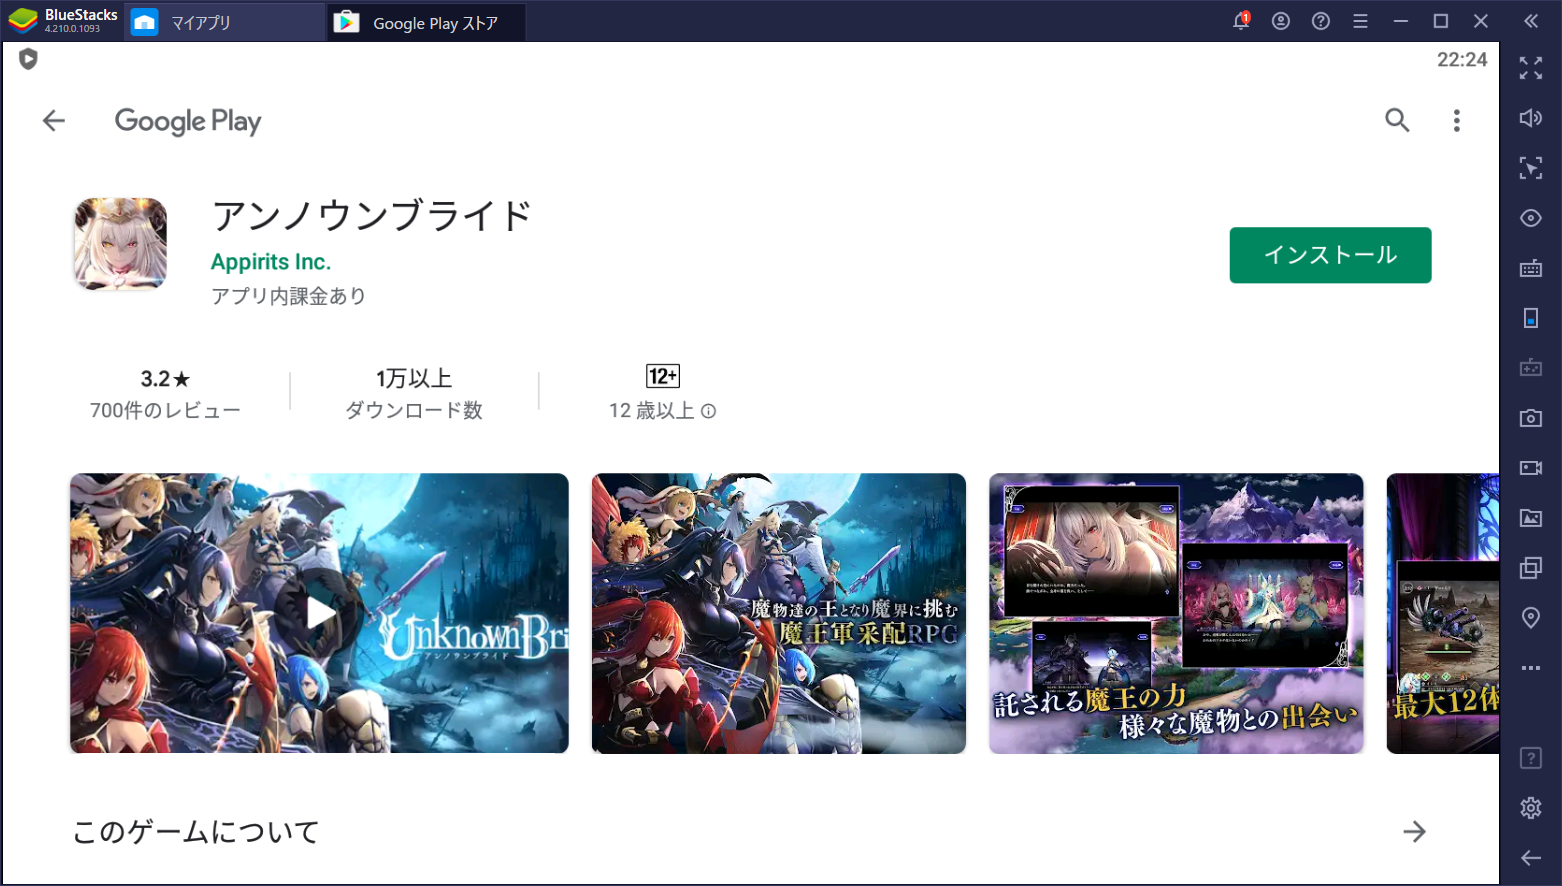1562x886 pixels.
Task: Take a screenshot with the camera icon
Action: (x=1531, y=418)
